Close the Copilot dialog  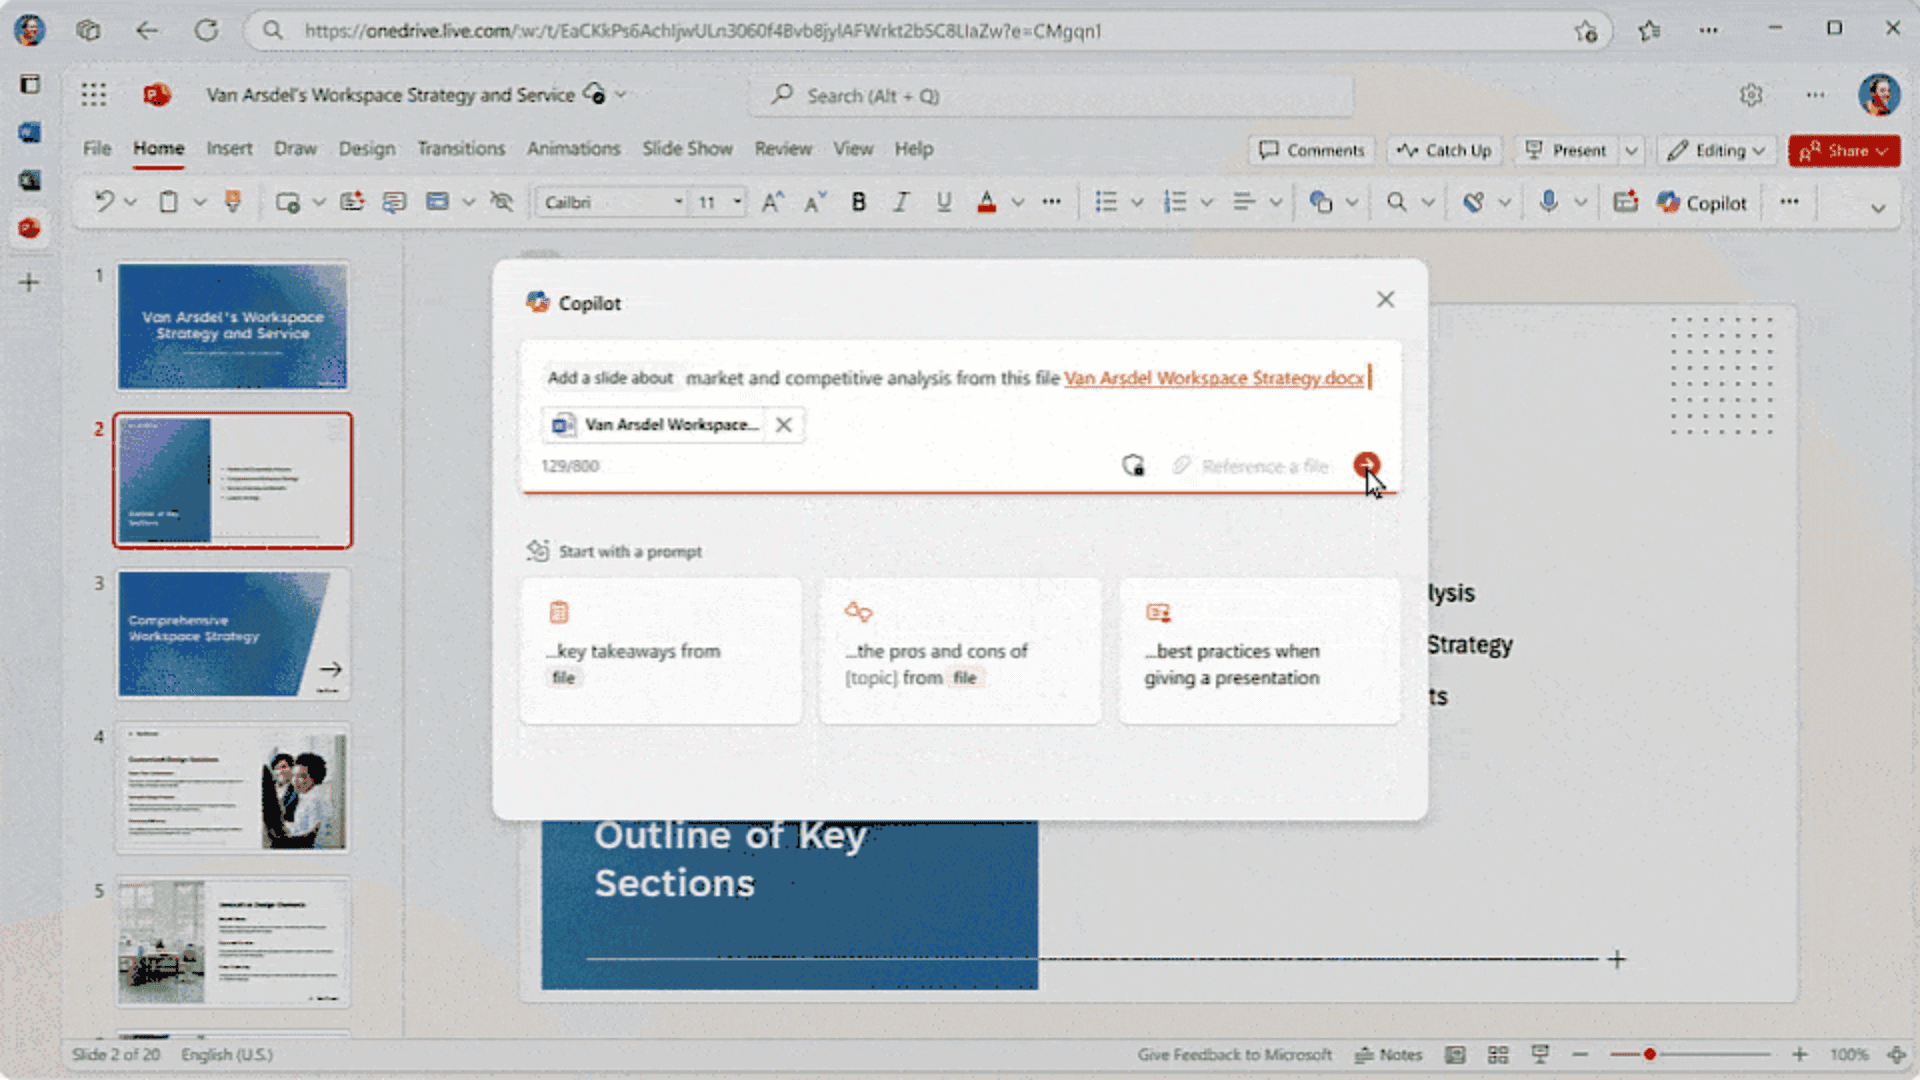point(1385,300)
